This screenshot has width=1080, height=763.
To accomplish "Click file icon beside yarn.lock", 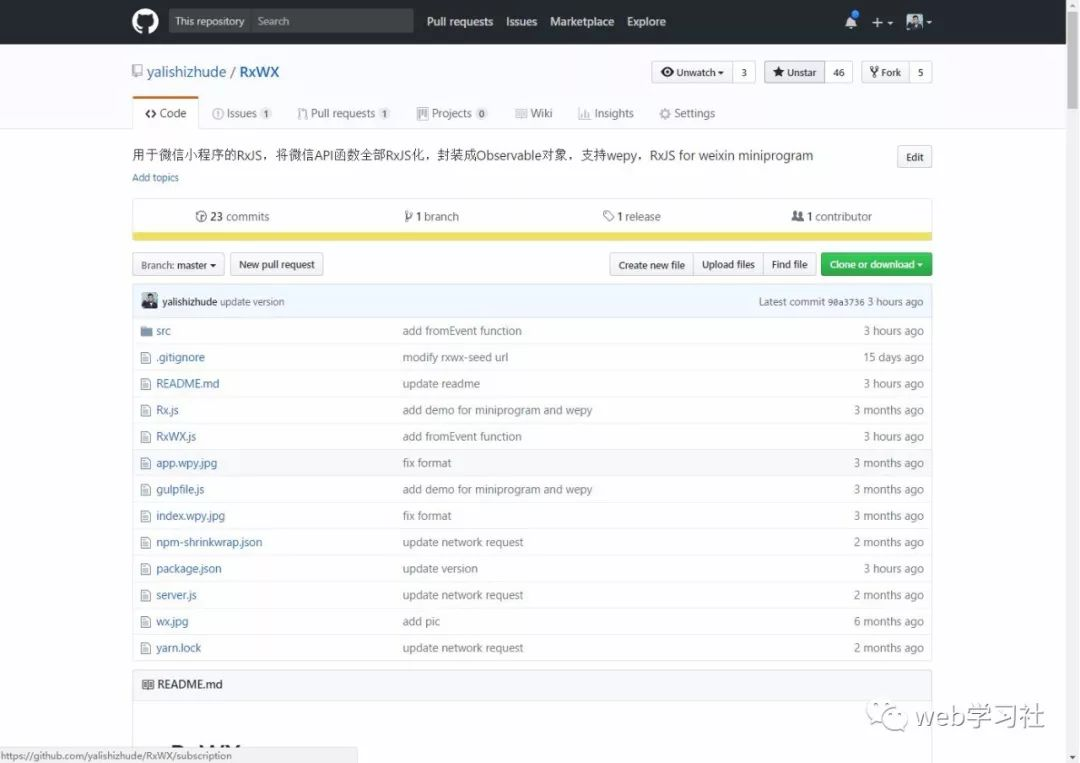I will 145,648.
